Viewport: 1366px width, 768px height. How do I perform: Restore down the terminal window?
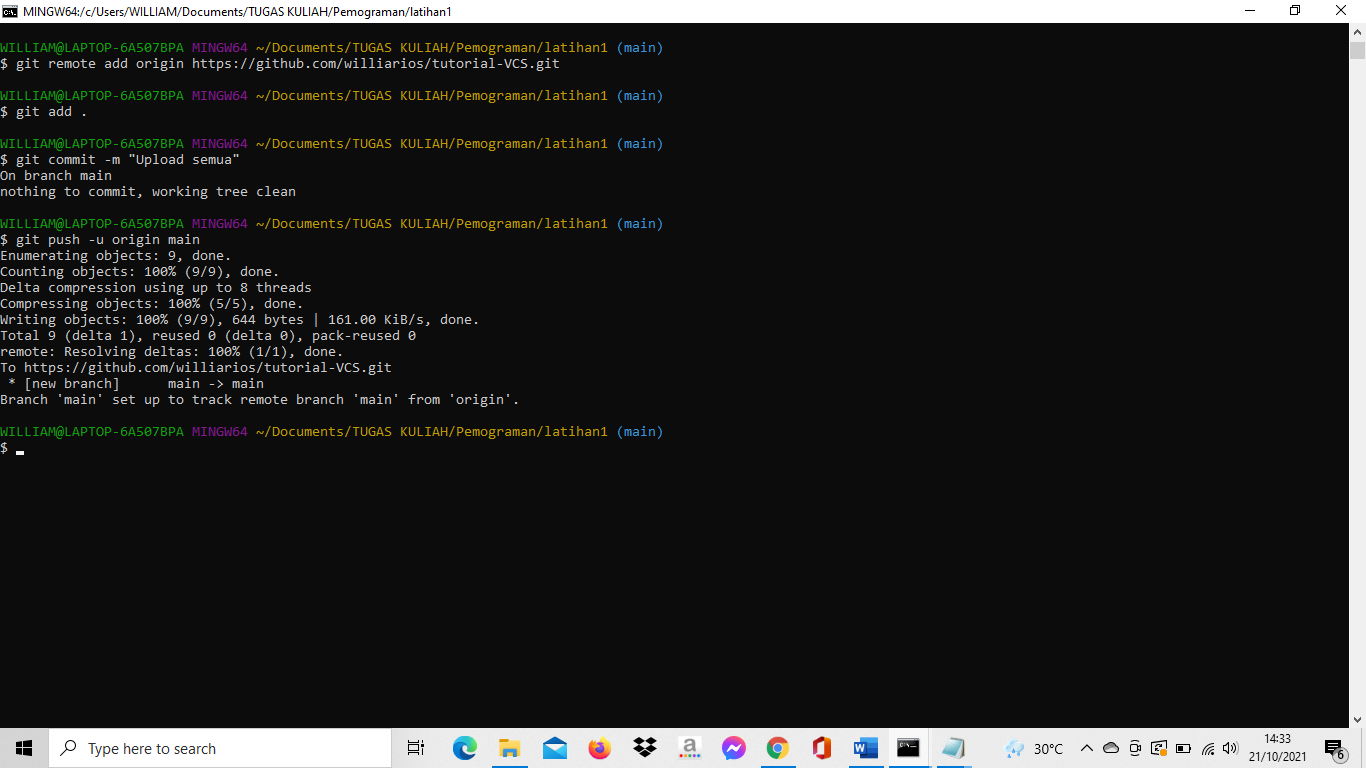pyautogui.click(x=1295, y=11)
